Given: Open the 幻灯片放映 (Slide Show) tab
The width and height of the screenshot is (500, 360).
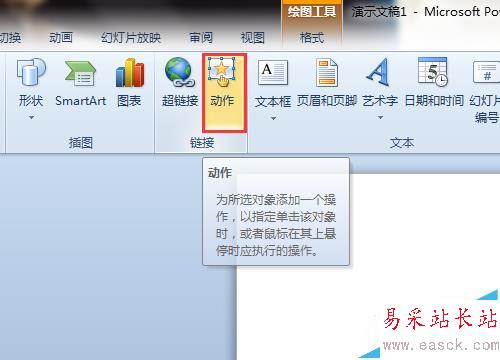Looking at the screenshot, I should coord(131,37).
